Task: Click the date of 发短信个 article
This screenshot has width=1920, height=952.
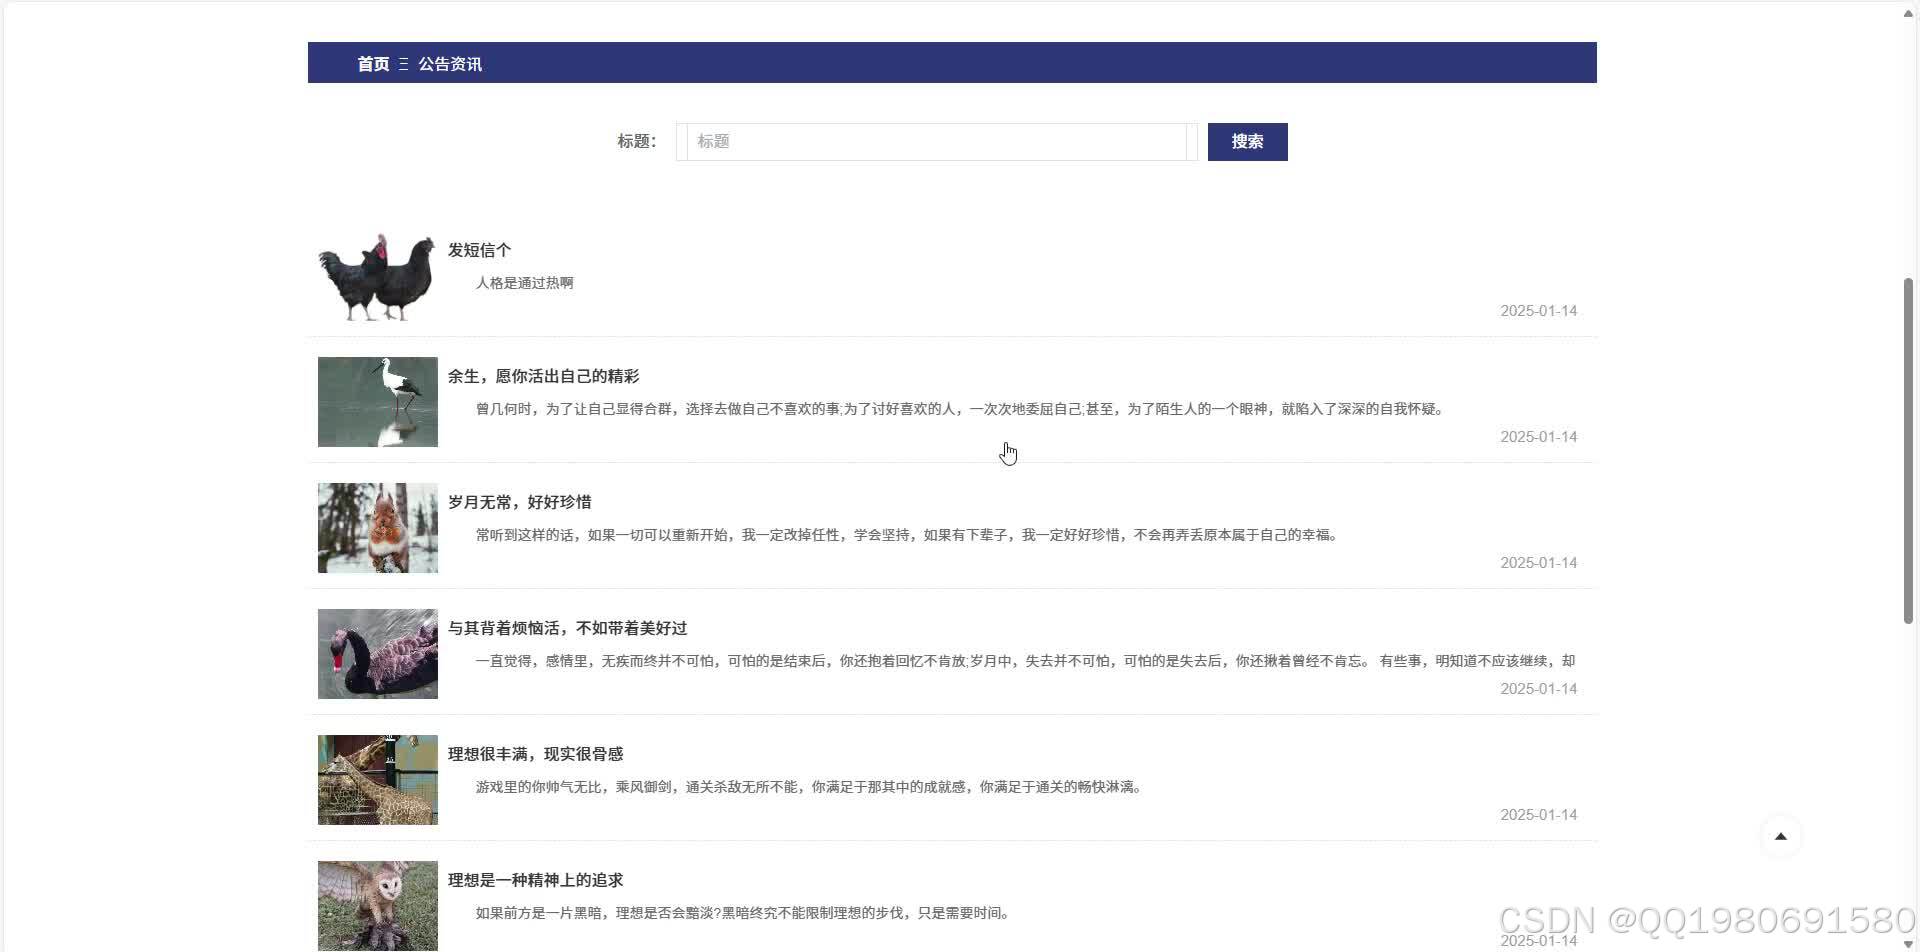Action: click(1538, 311)
